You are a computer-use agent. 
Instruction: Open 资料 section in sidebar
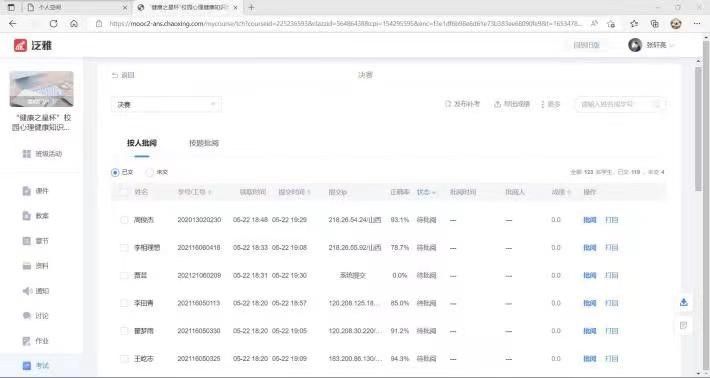[x=35, y=266]
